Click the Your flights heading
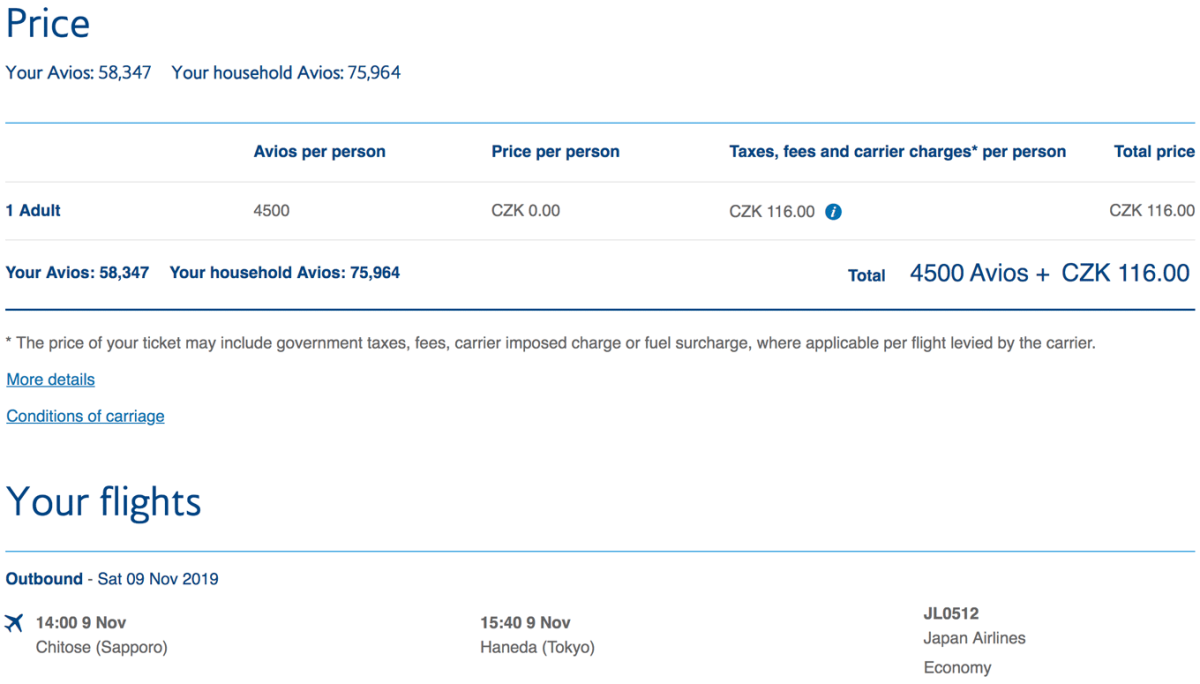The width and height of the screenshot is (1200, 684). pyautogui.click(x=104, y=501)
